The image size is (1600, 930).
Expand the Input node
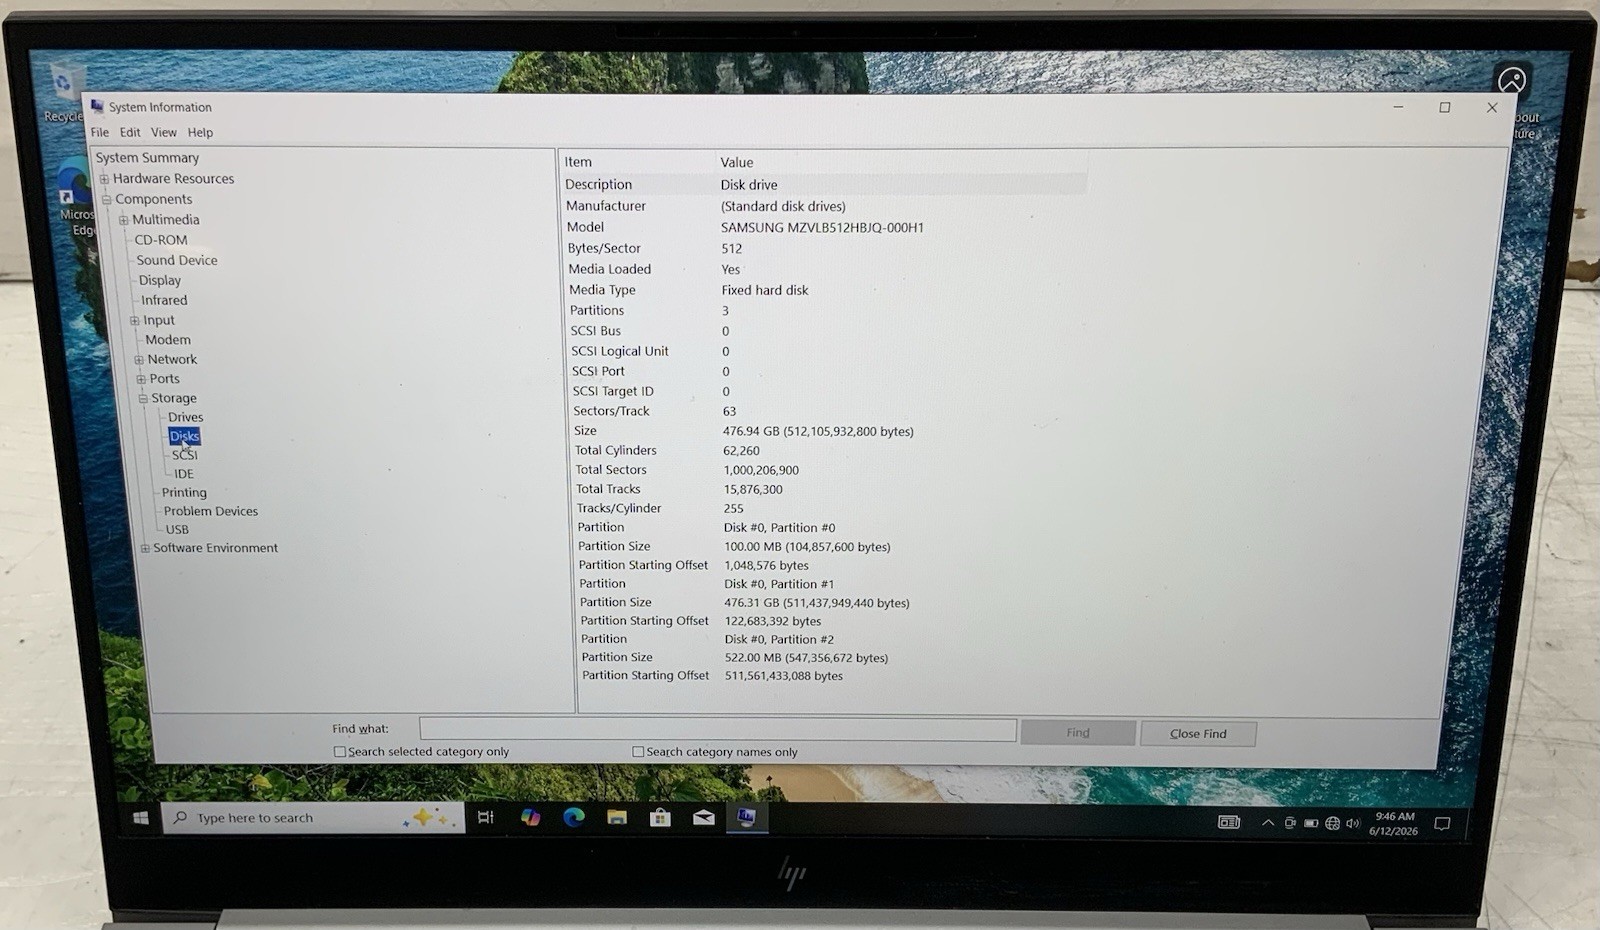[x=135, y=321]
